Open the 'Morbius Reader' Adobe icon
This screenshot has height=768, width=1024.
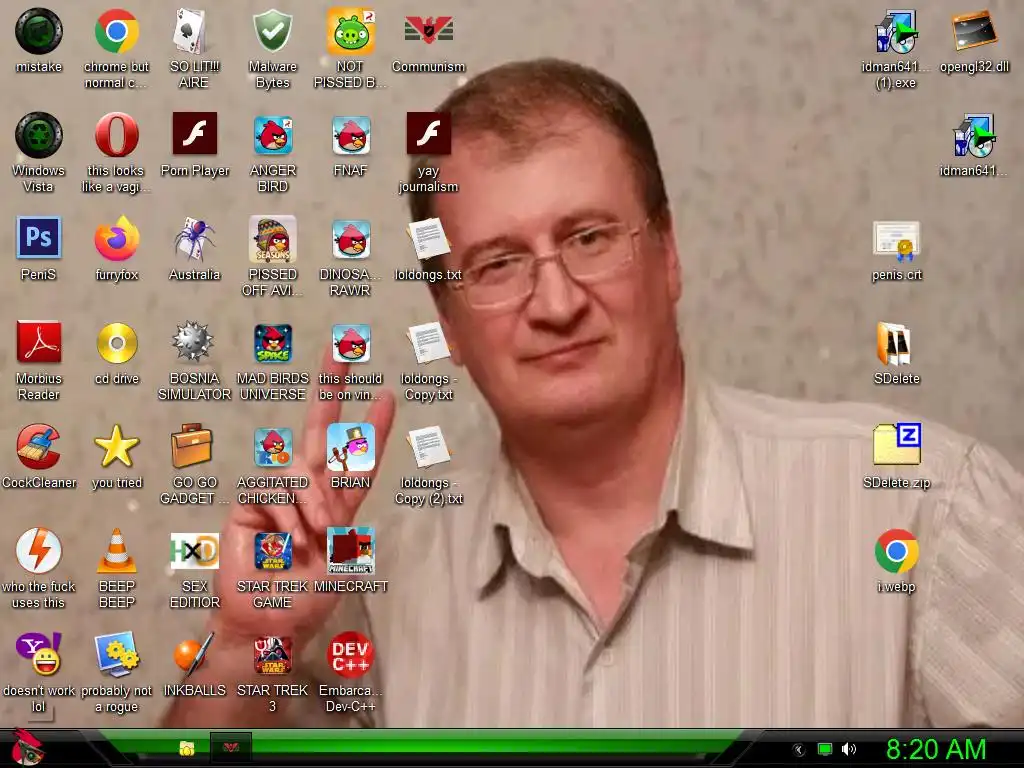[39, 342]
